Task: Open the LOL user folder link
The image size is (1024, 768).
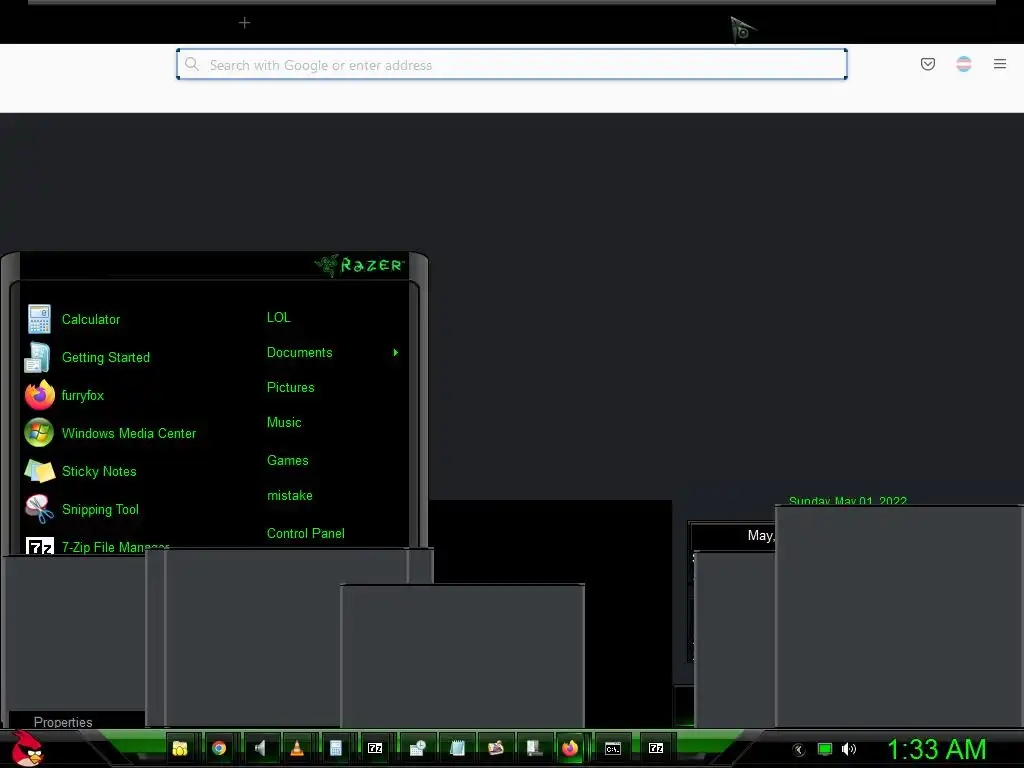Action: (x=278, y=317)
